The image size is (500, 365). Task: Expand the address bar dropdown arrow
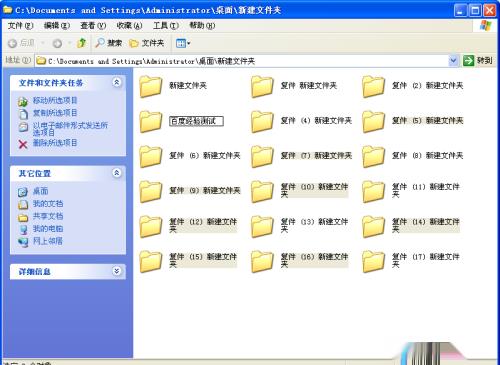453,61
